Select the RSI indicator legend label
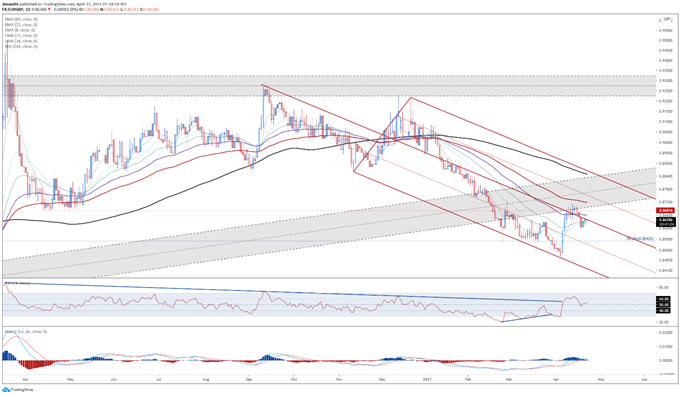Screen dimensions: 680x395 coord(17,283)
